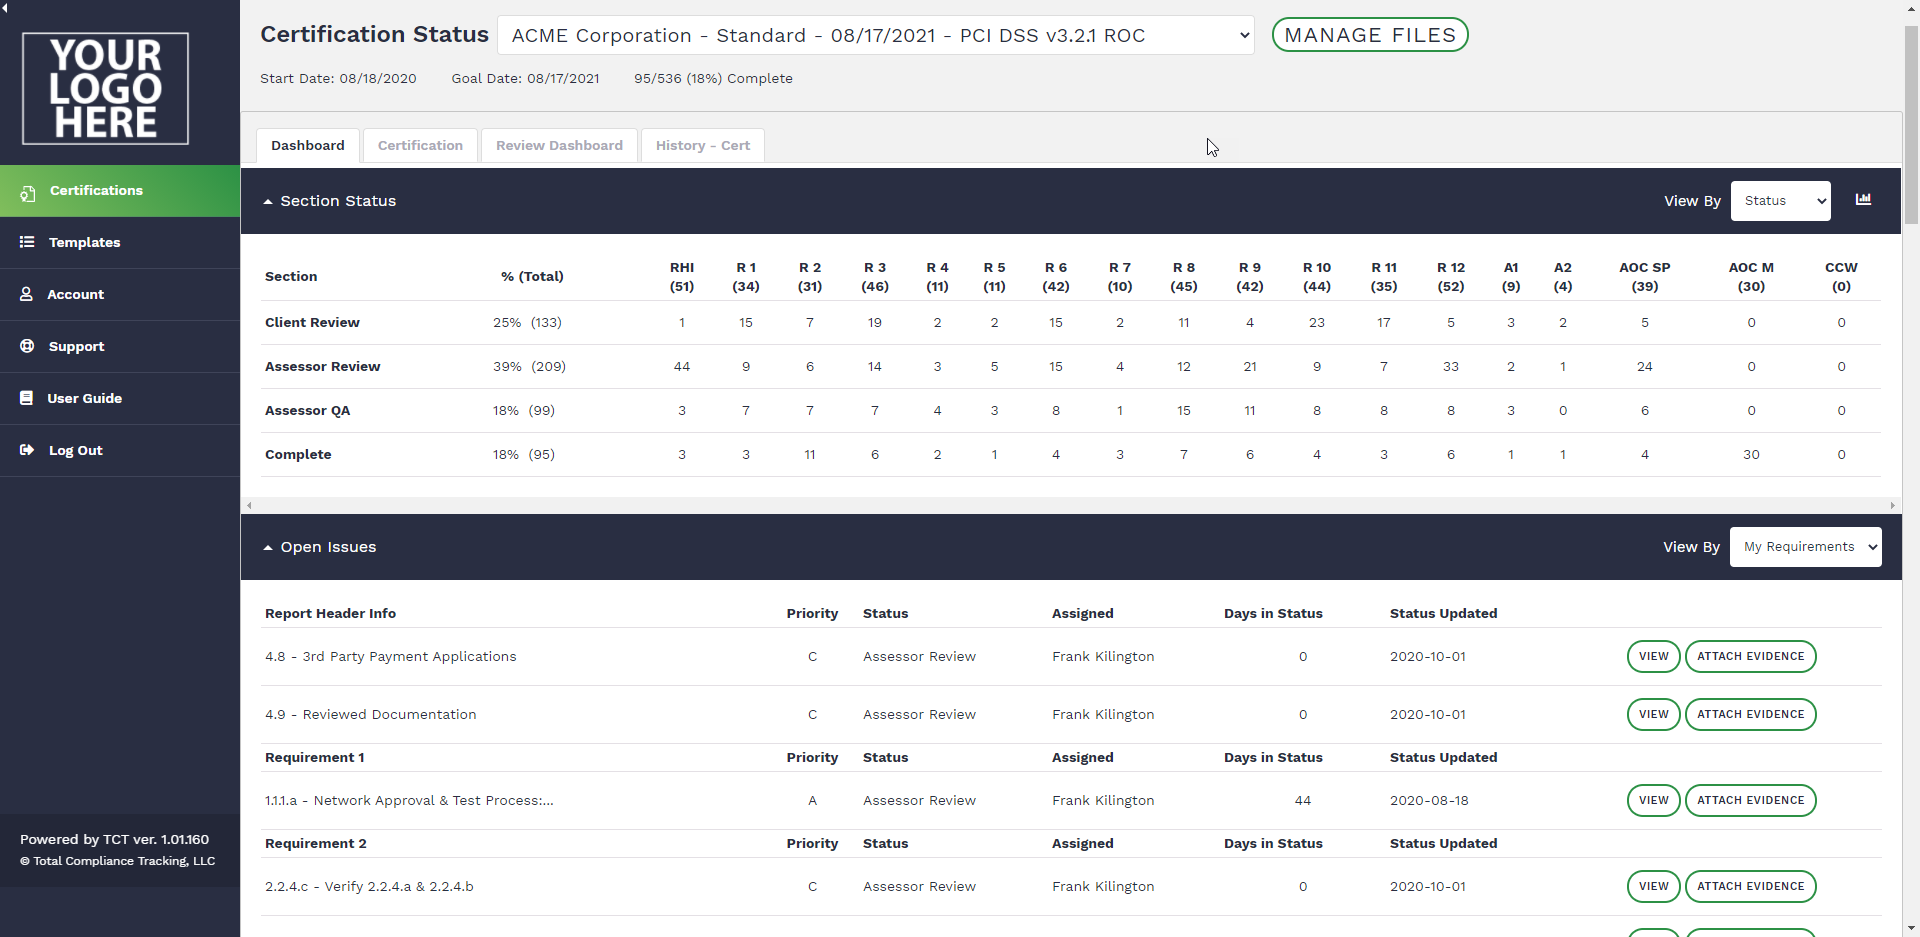The image size is (1920, 937).
Task: Click the Account person icon
Action: 27,294
